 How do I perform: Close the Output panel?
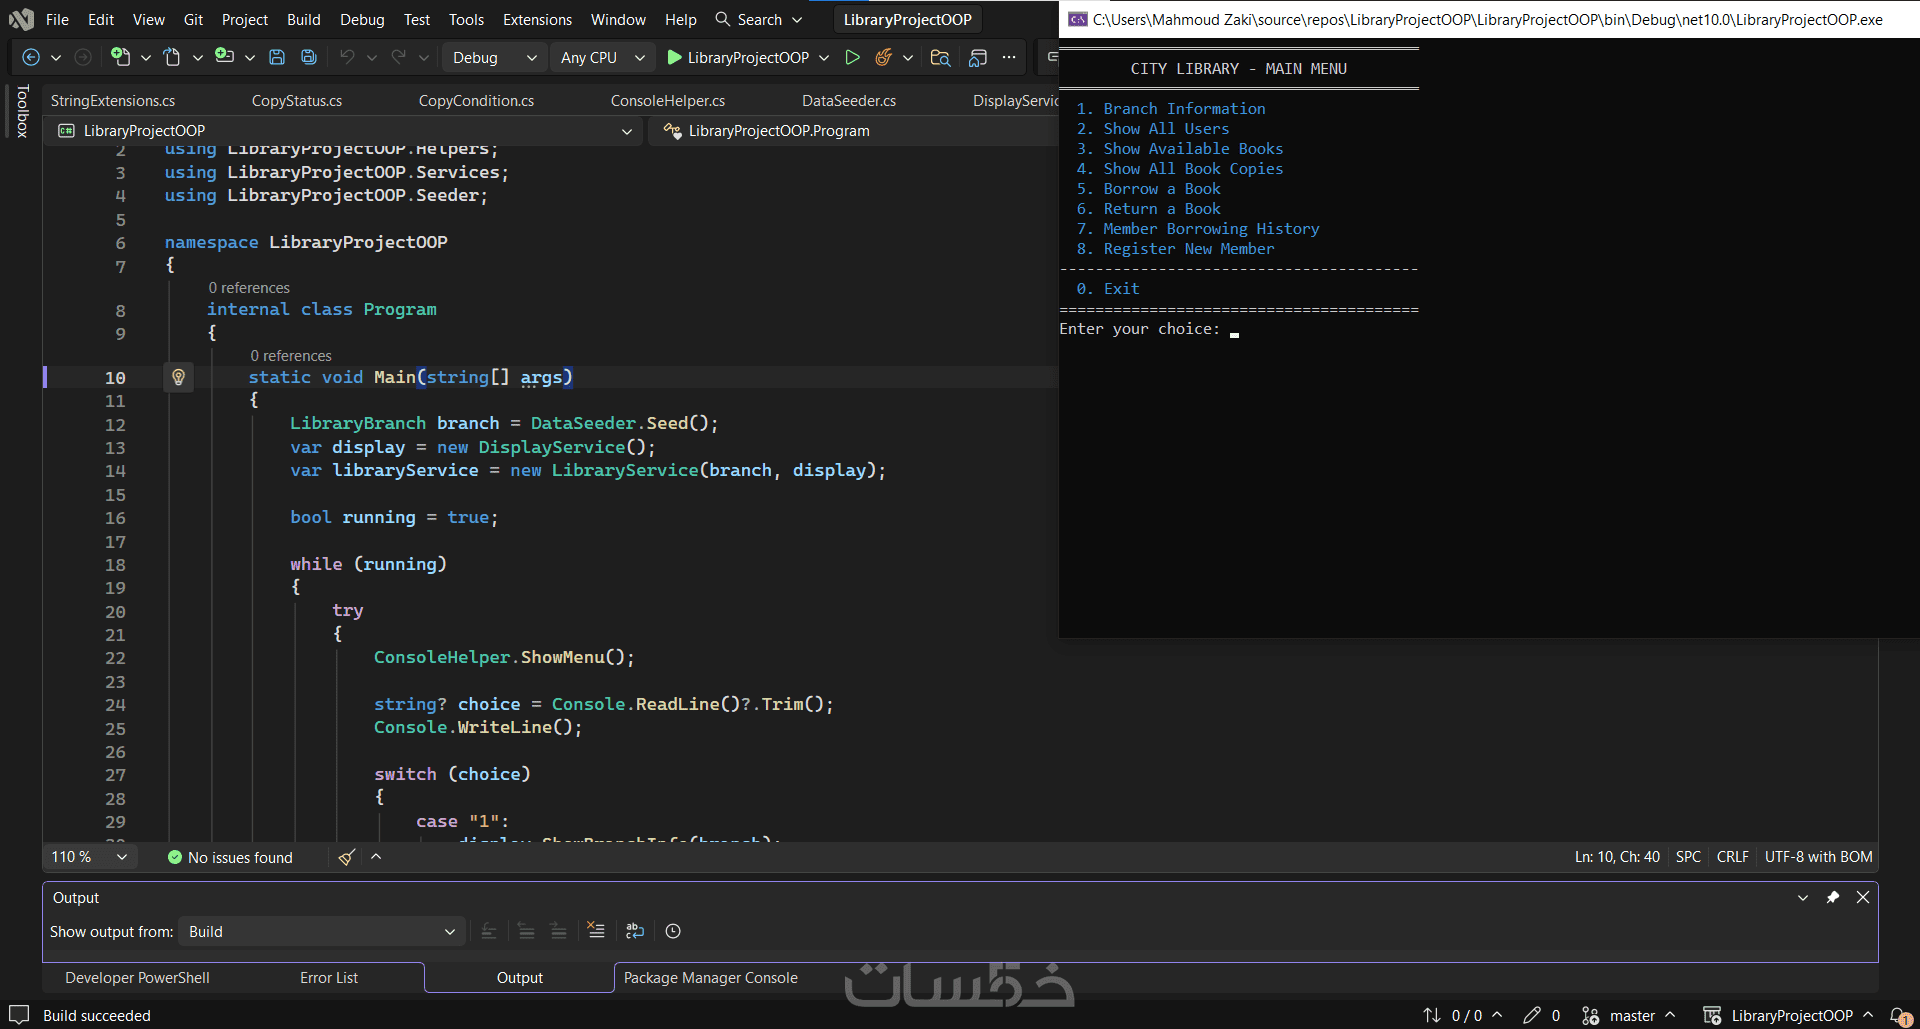[1863, 898]
